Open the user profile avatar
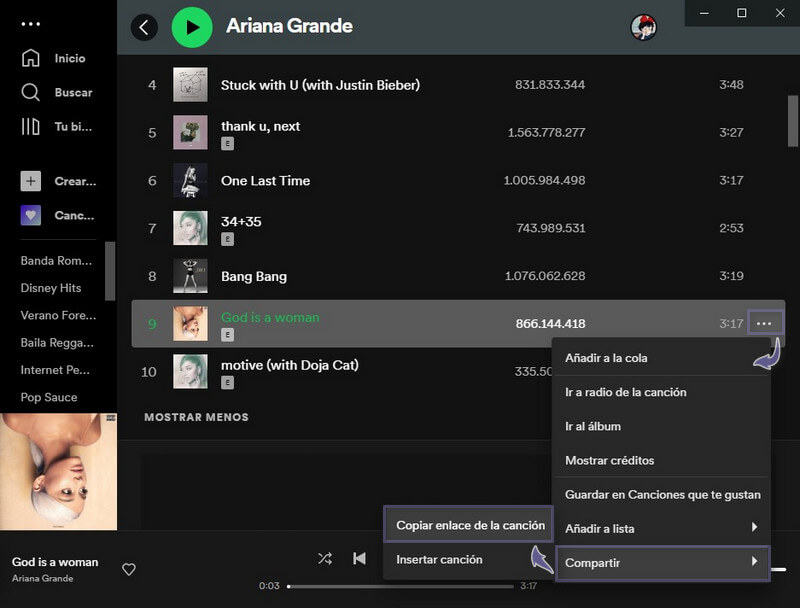Screen dimensions: 800x608 coord(643,27)
